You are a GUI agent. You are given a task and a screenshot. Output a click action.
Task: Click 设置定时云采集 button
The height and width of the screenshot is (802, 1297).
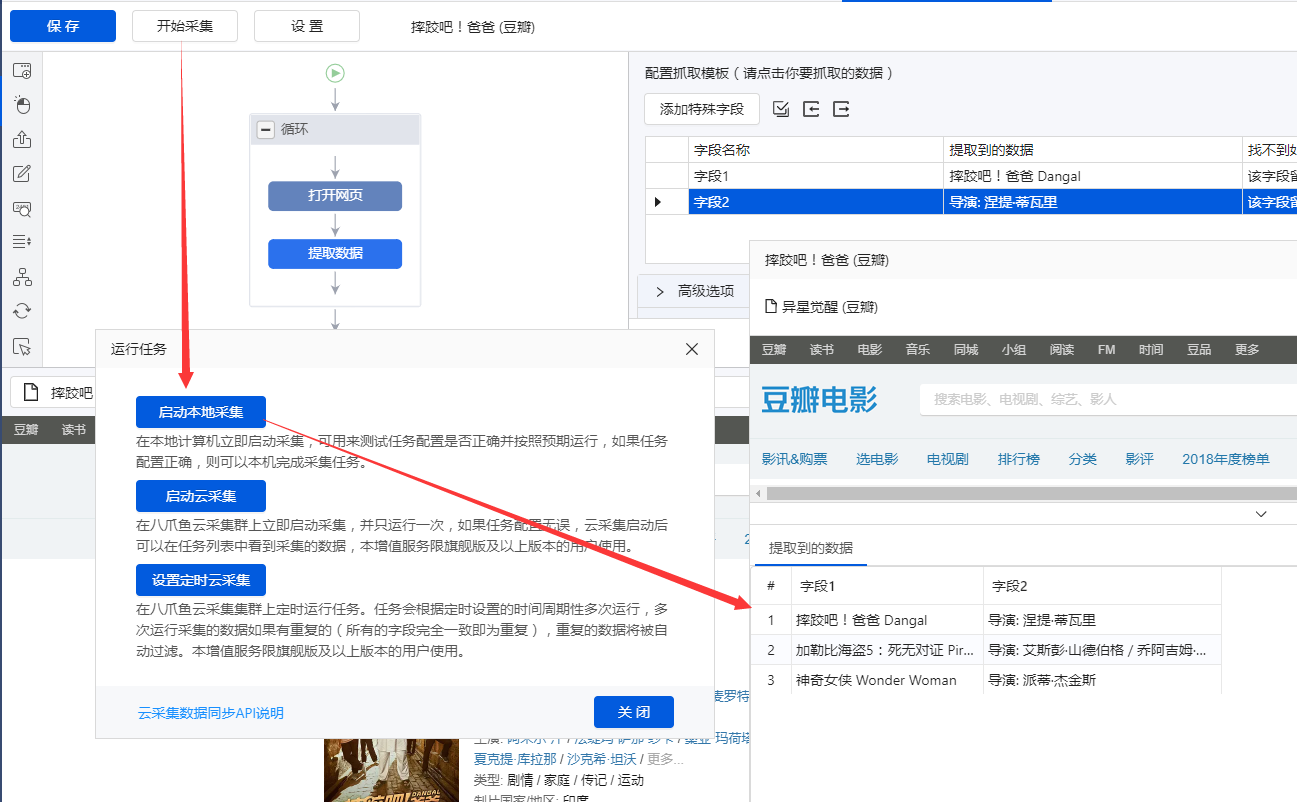201,580
